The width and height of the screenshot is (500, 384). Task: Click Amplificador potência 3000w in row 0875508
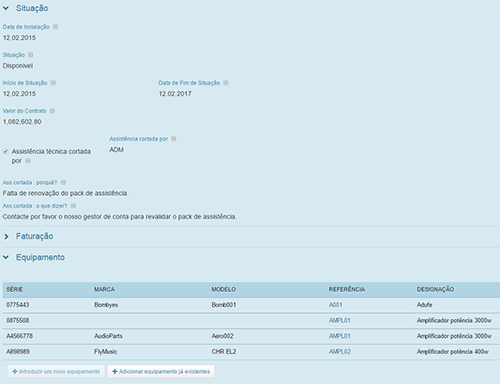pos(454,320)
